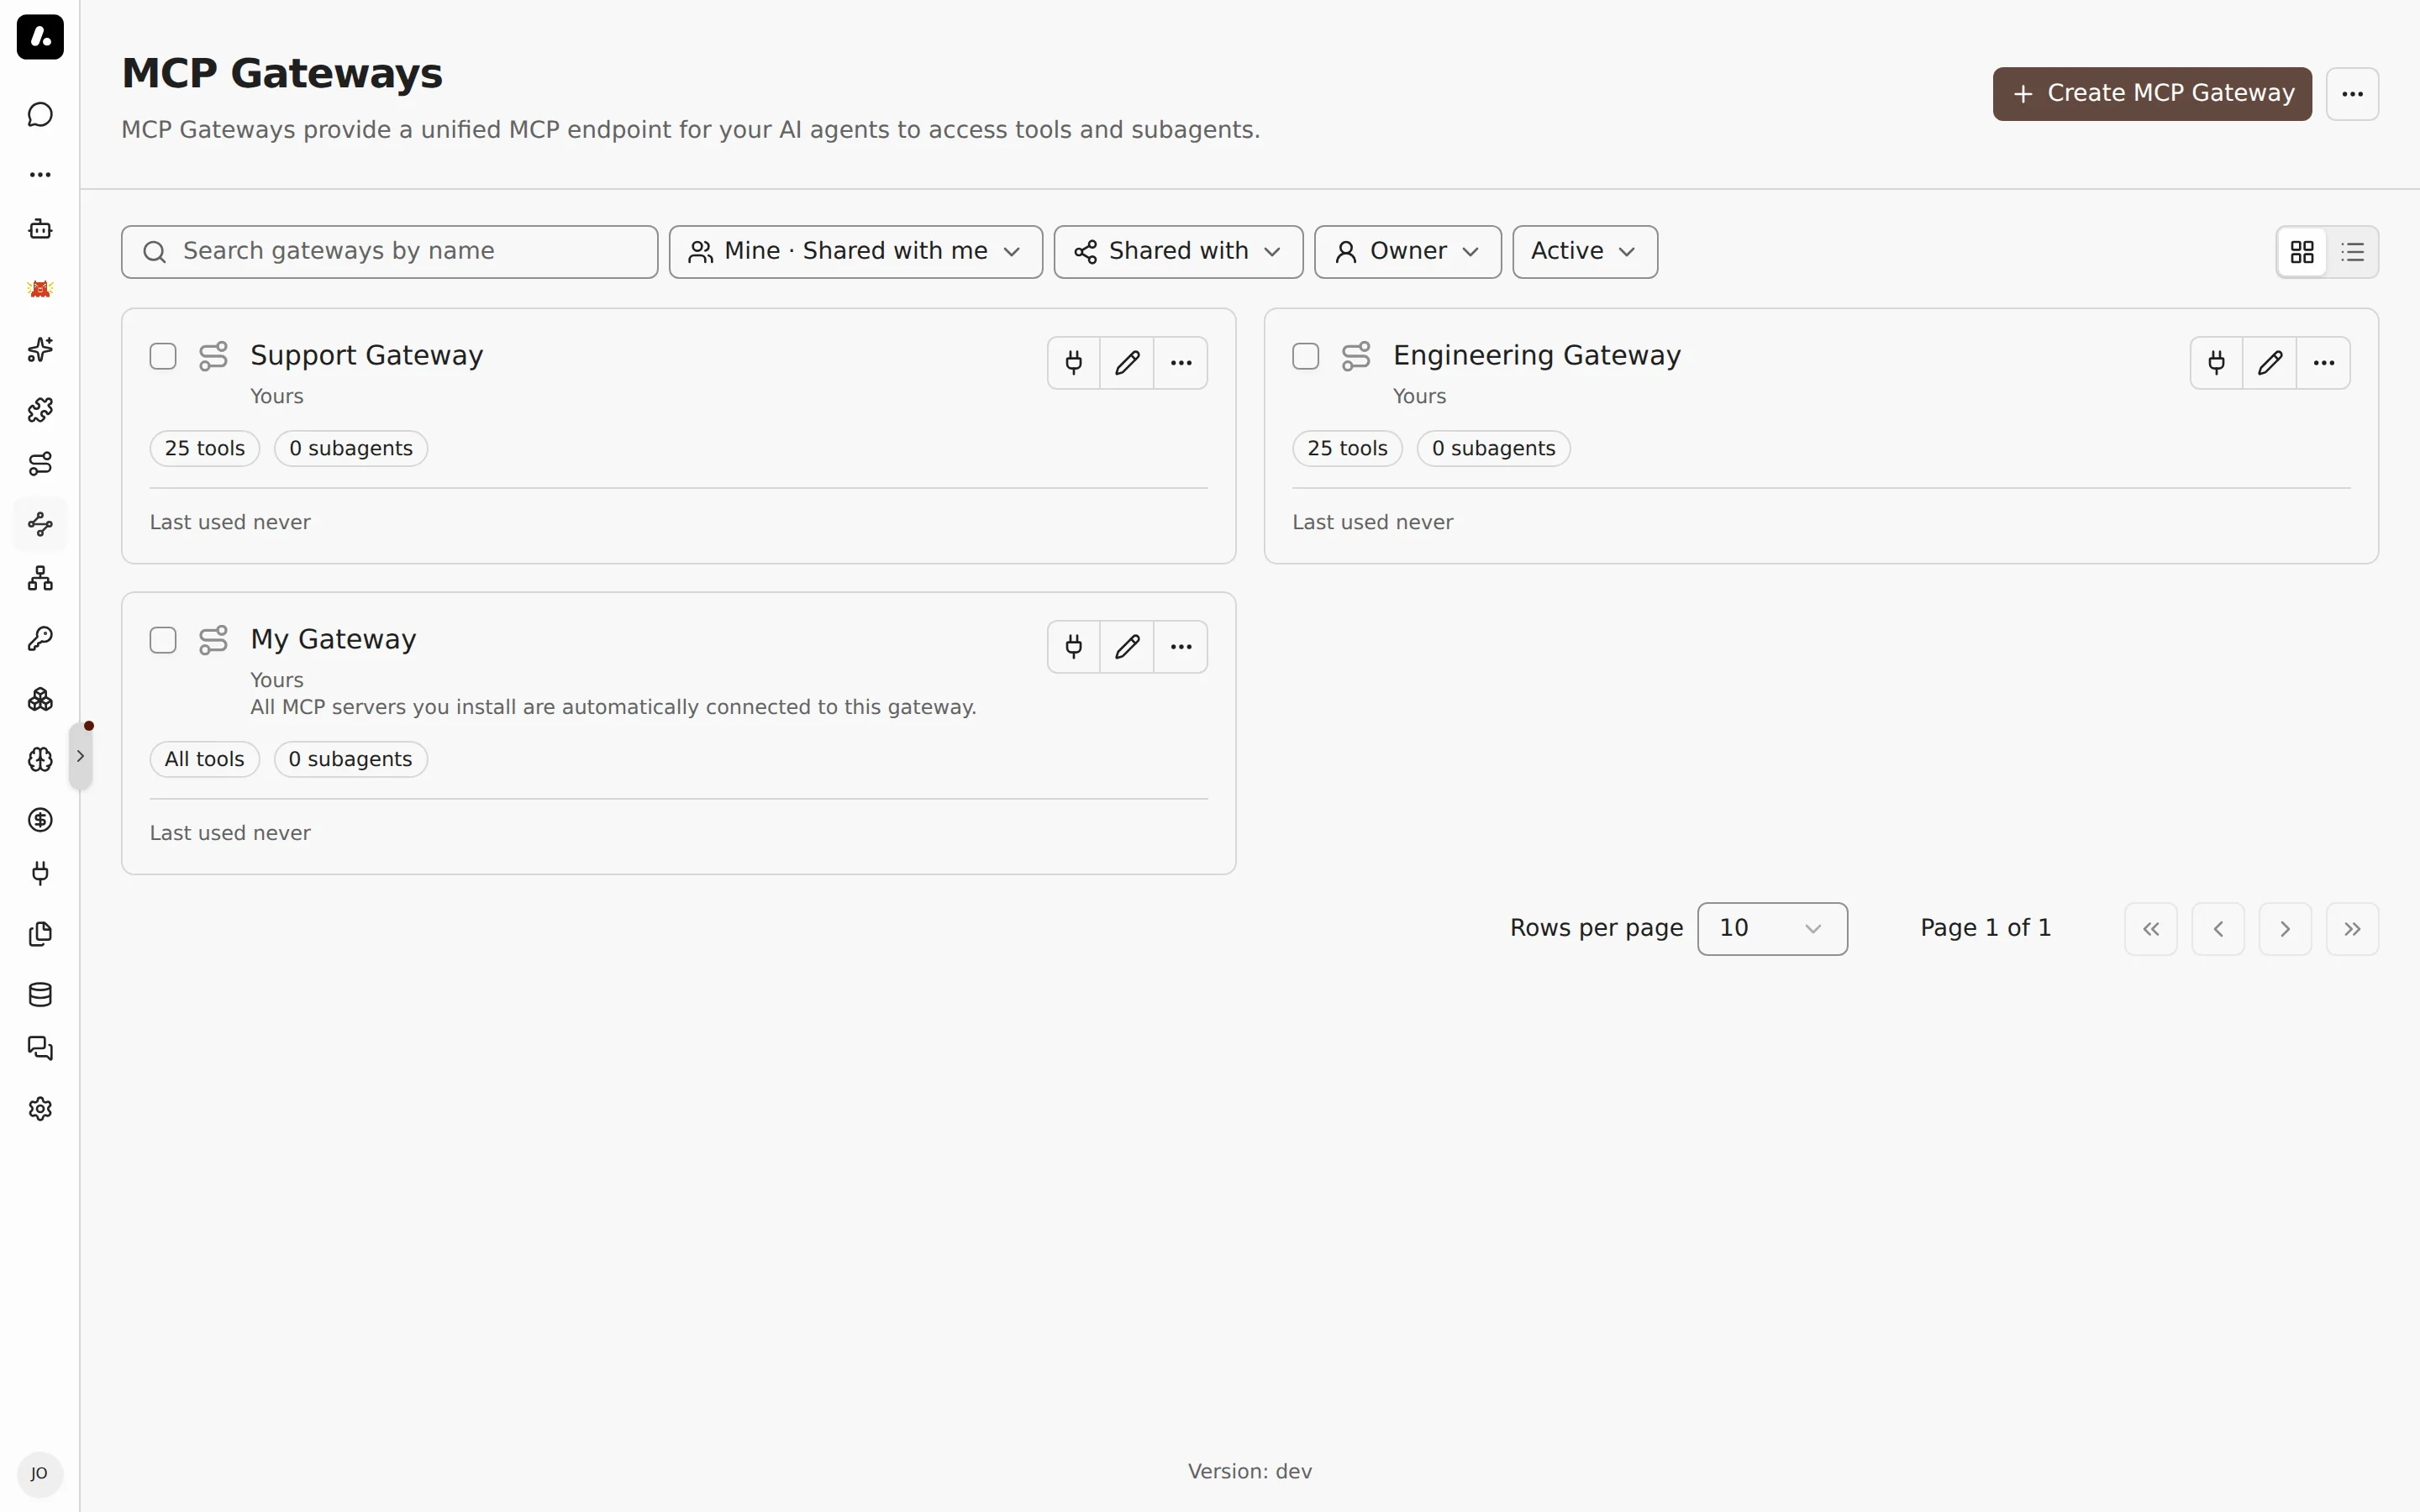Open the Active status filter dropdown
Viewport: 2420px width, 1512px height.
pyautogui.click(x=1585, y=252)
